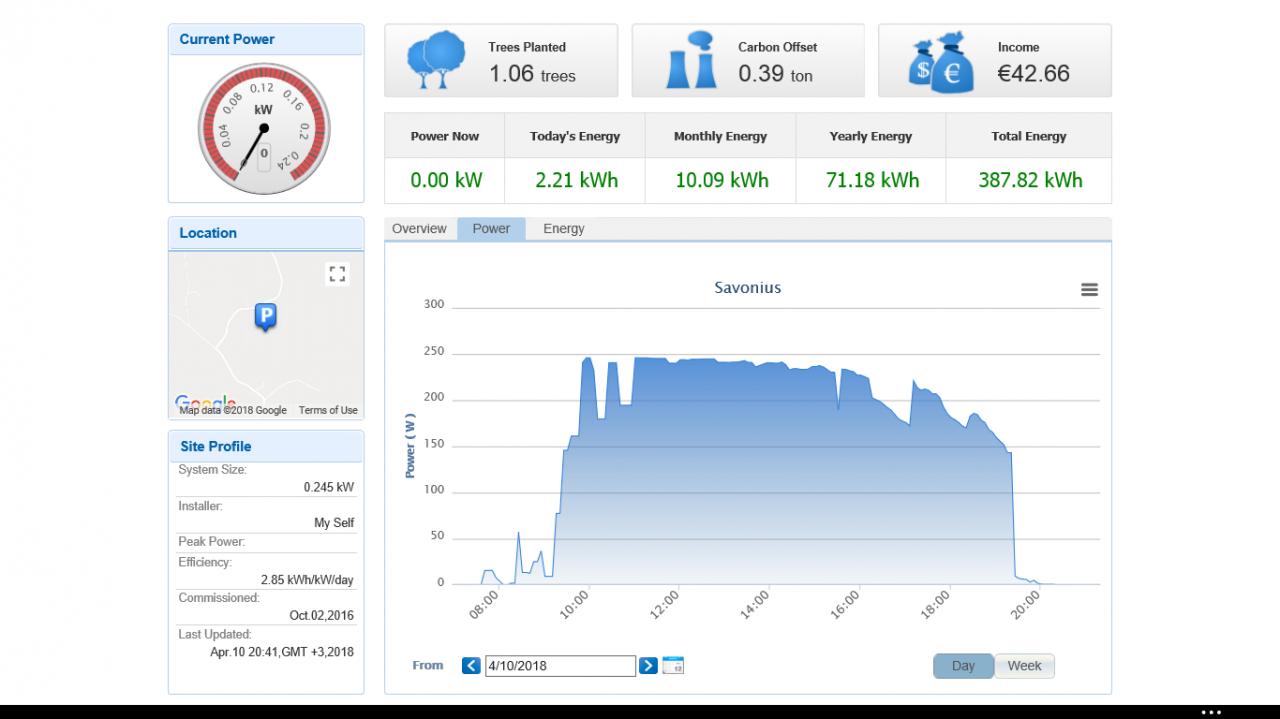Screen dimensions: 1280x719
Task: Click the Monthly Energy value 10.09 kWh
Action: pyautogui.click(x=721, y=181)
